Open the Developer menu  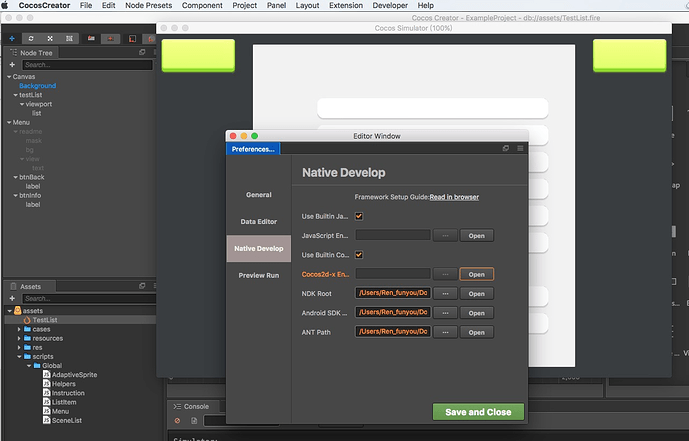pyautogui.click(x=390, y=5)
